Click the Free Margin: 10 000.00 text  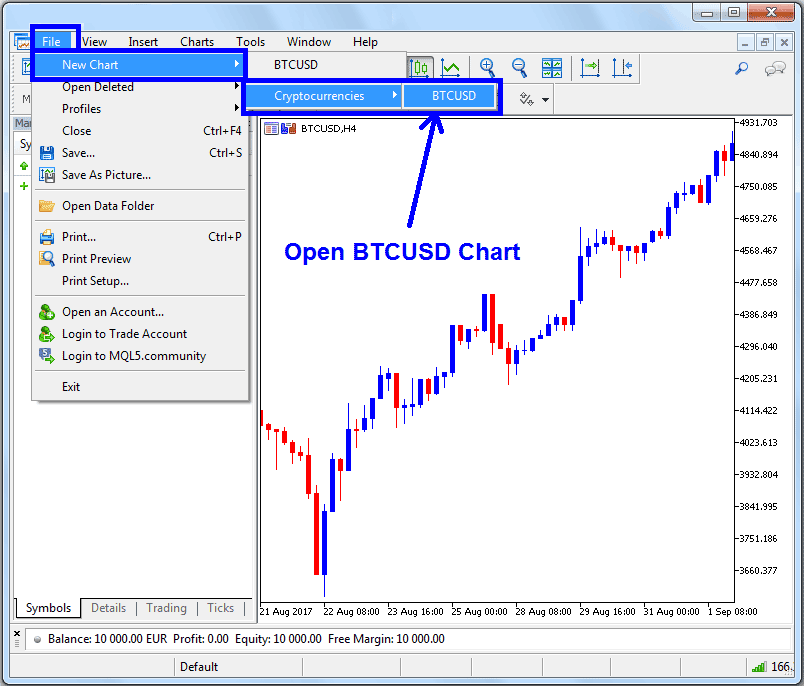point(386,639)
